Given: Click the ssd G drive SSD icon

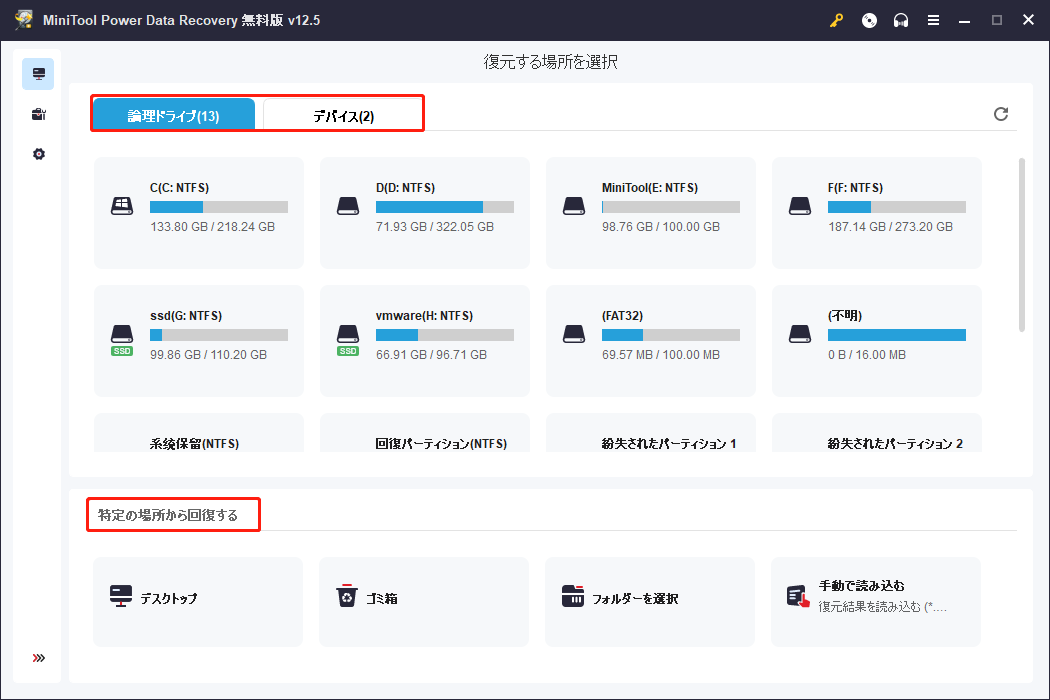Looking at the screenshot, I should point(122,340).
